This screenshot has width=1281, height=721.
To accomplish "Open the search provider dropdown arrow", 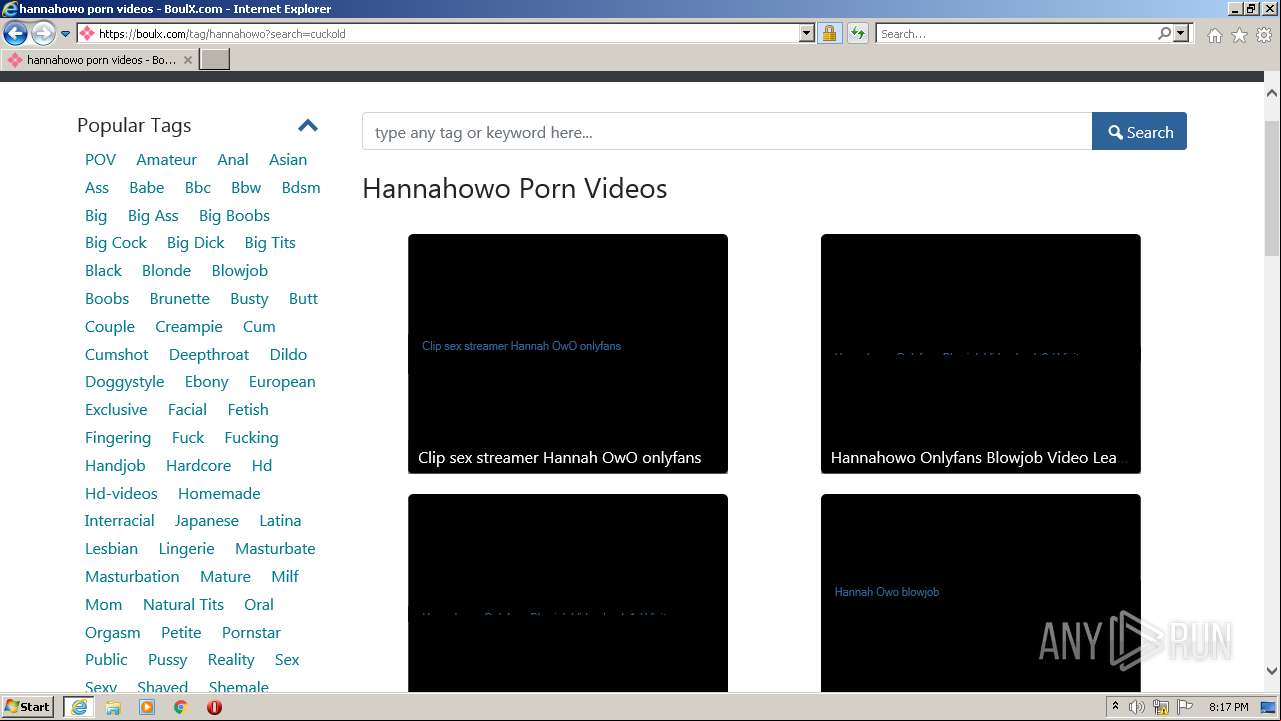I will point(1181,34).
